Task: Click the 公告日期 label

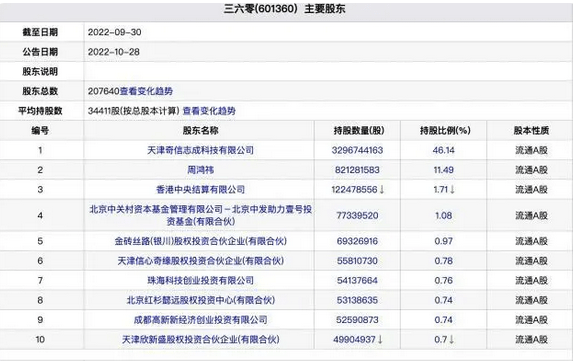Action: point(40,52)
